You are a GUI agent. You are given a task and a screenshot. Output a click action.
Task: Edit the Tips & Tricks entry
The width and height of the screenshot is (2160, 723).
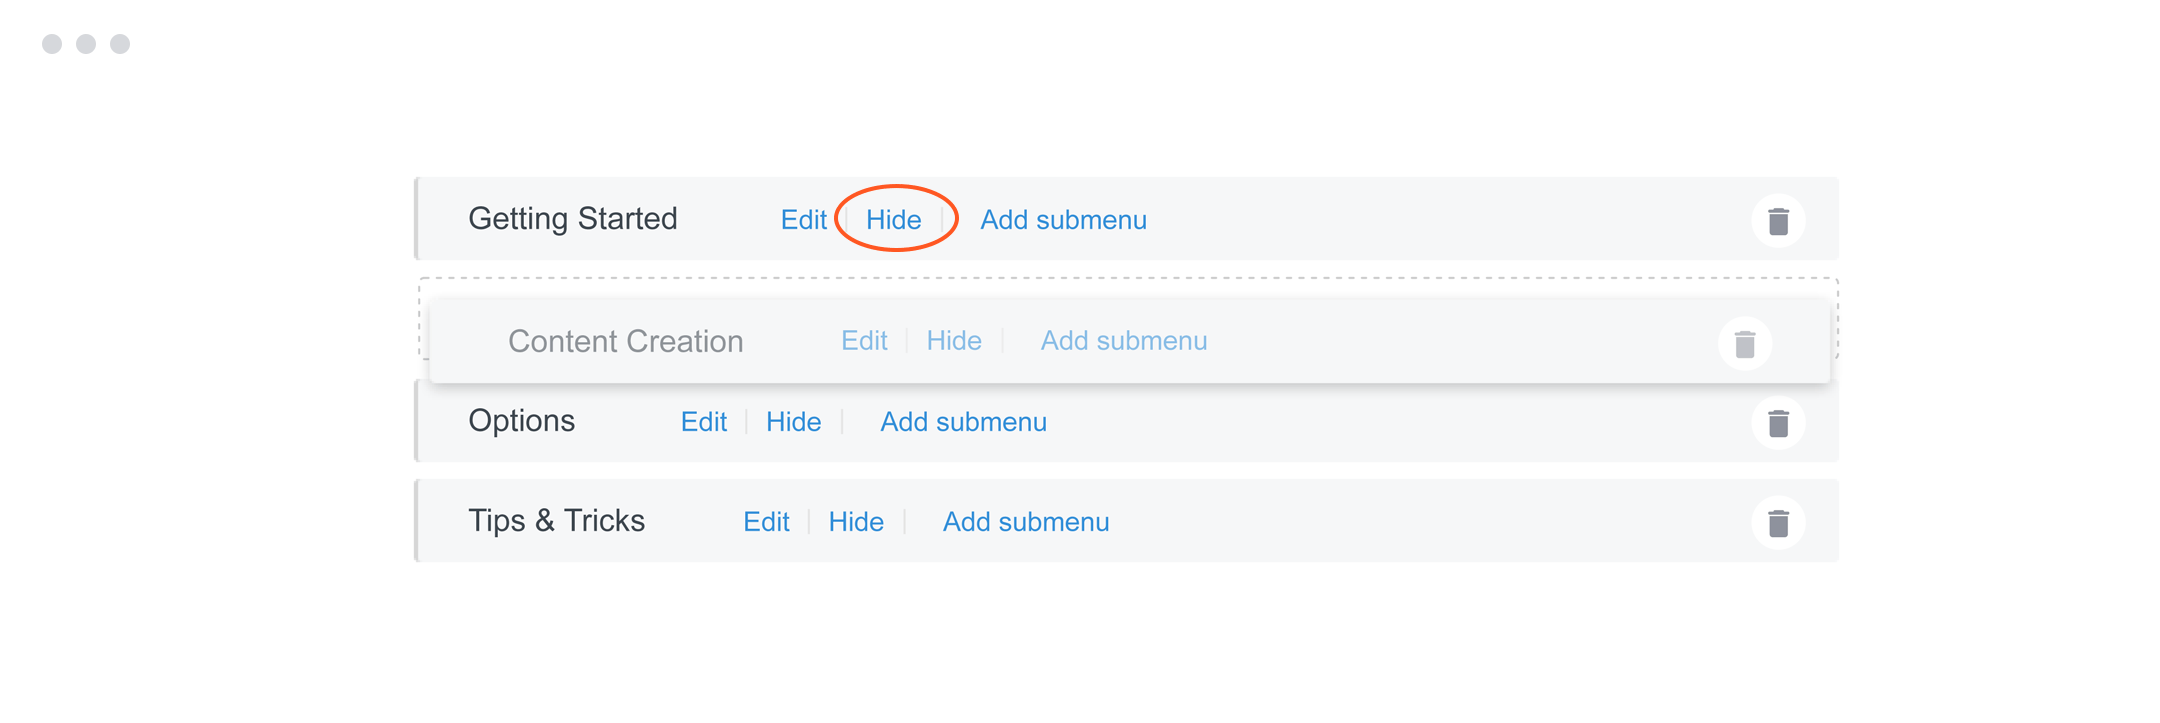tap(766, 522)
